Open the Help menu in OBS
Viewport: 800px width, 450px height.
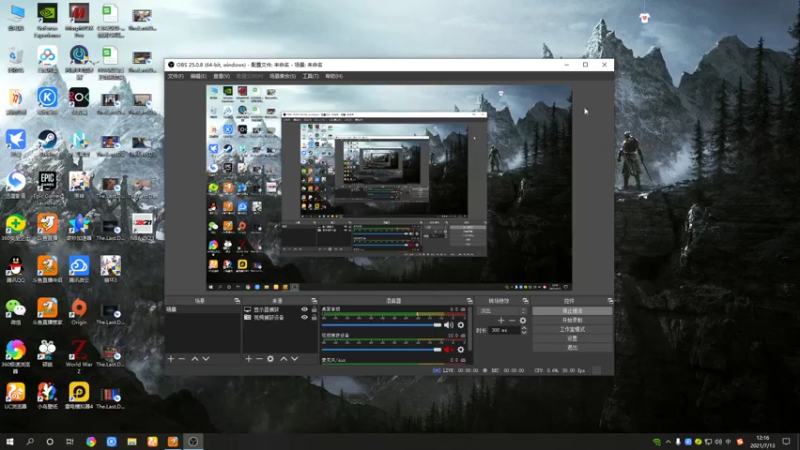click(x=334, y=76)
